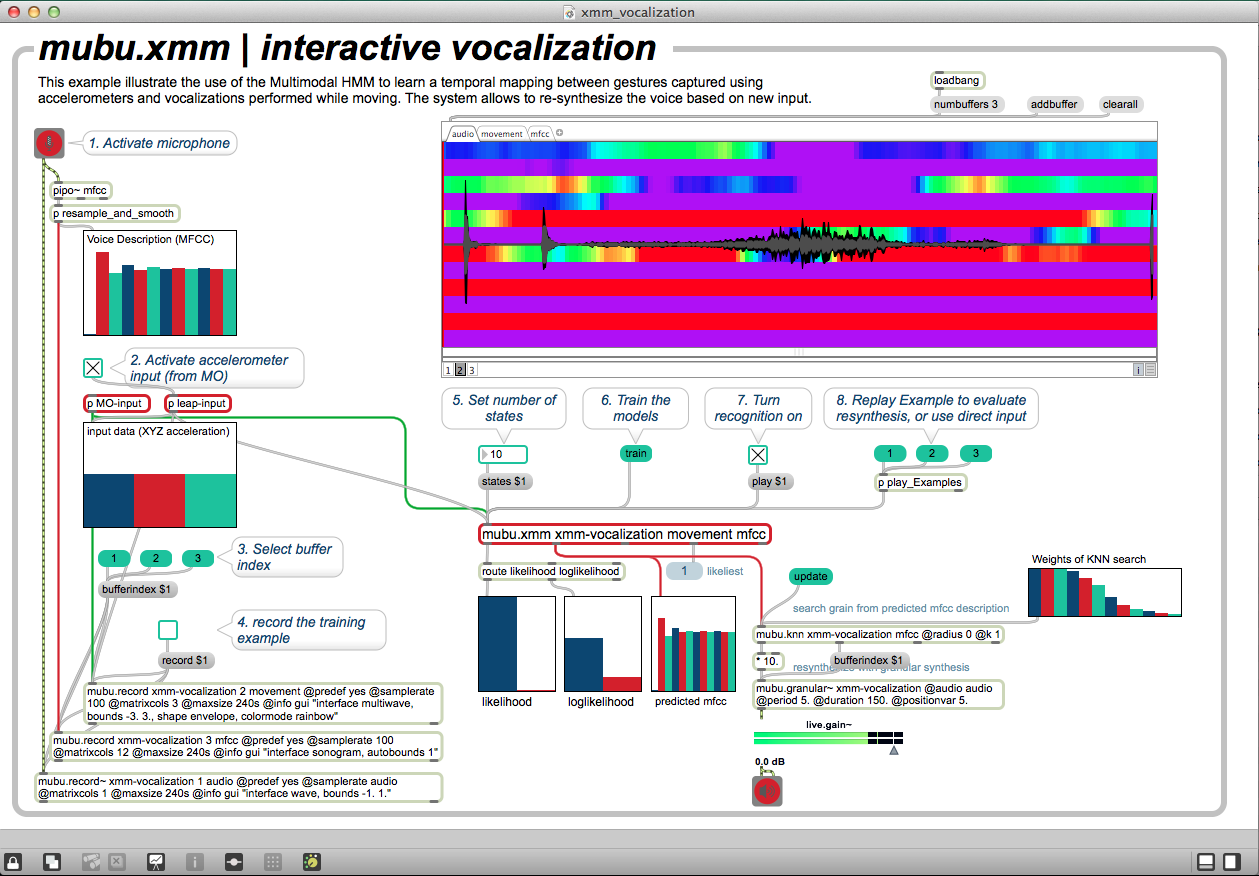
Task: Adjust the live.gain~ slider
Action: 828,738
